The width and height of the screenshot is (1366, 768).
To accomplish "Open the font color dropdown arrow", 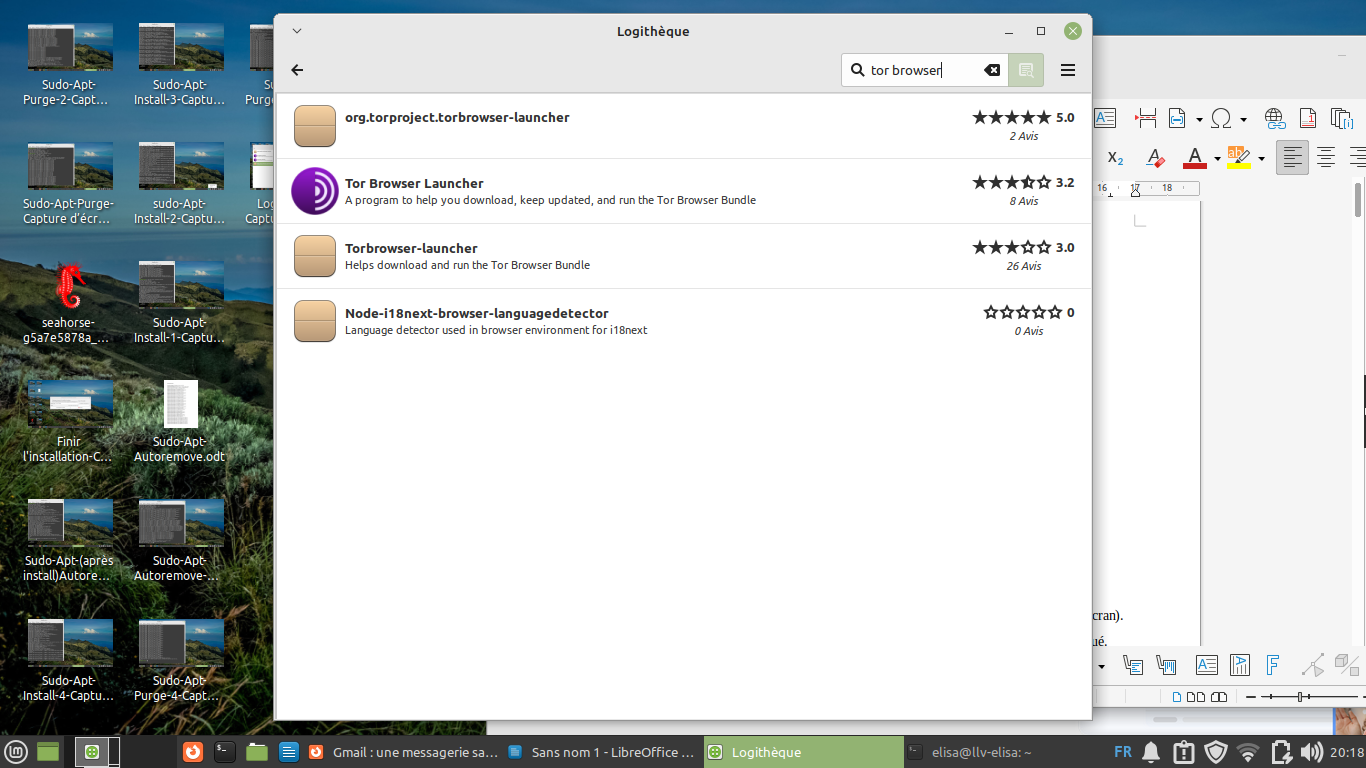I will 1217,158.
